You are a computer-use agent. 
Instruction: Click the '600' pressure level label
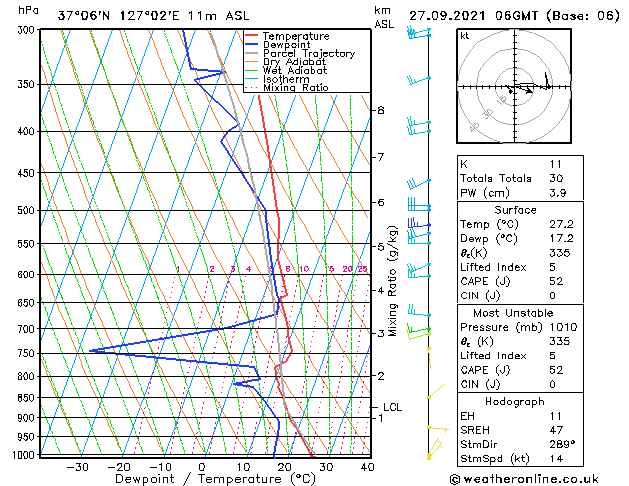[28, 275]
